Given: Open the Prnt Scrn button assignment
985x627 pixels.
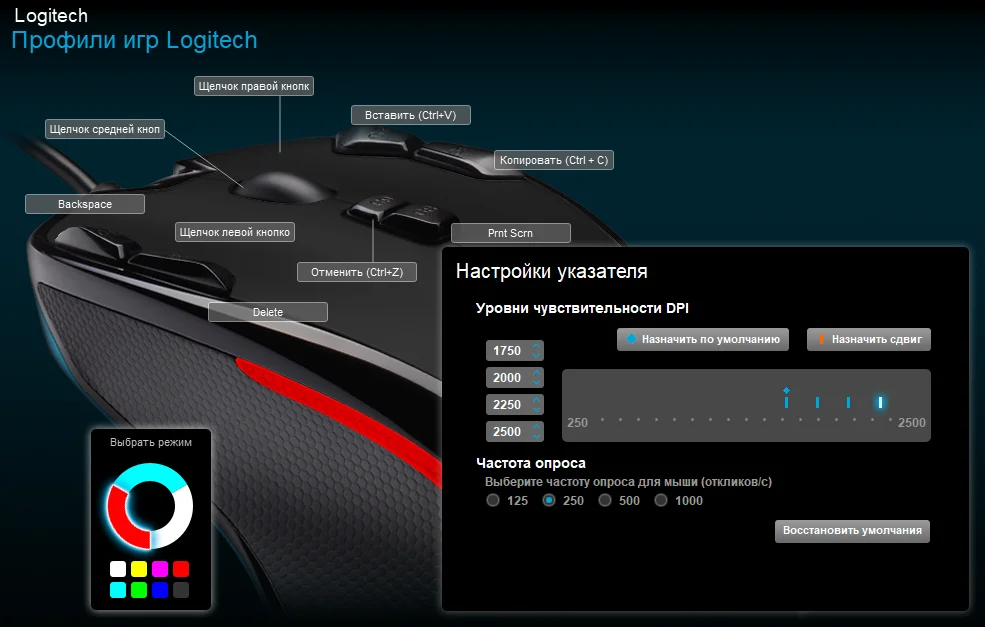Looking at the screenshot, I should point(511,232).
